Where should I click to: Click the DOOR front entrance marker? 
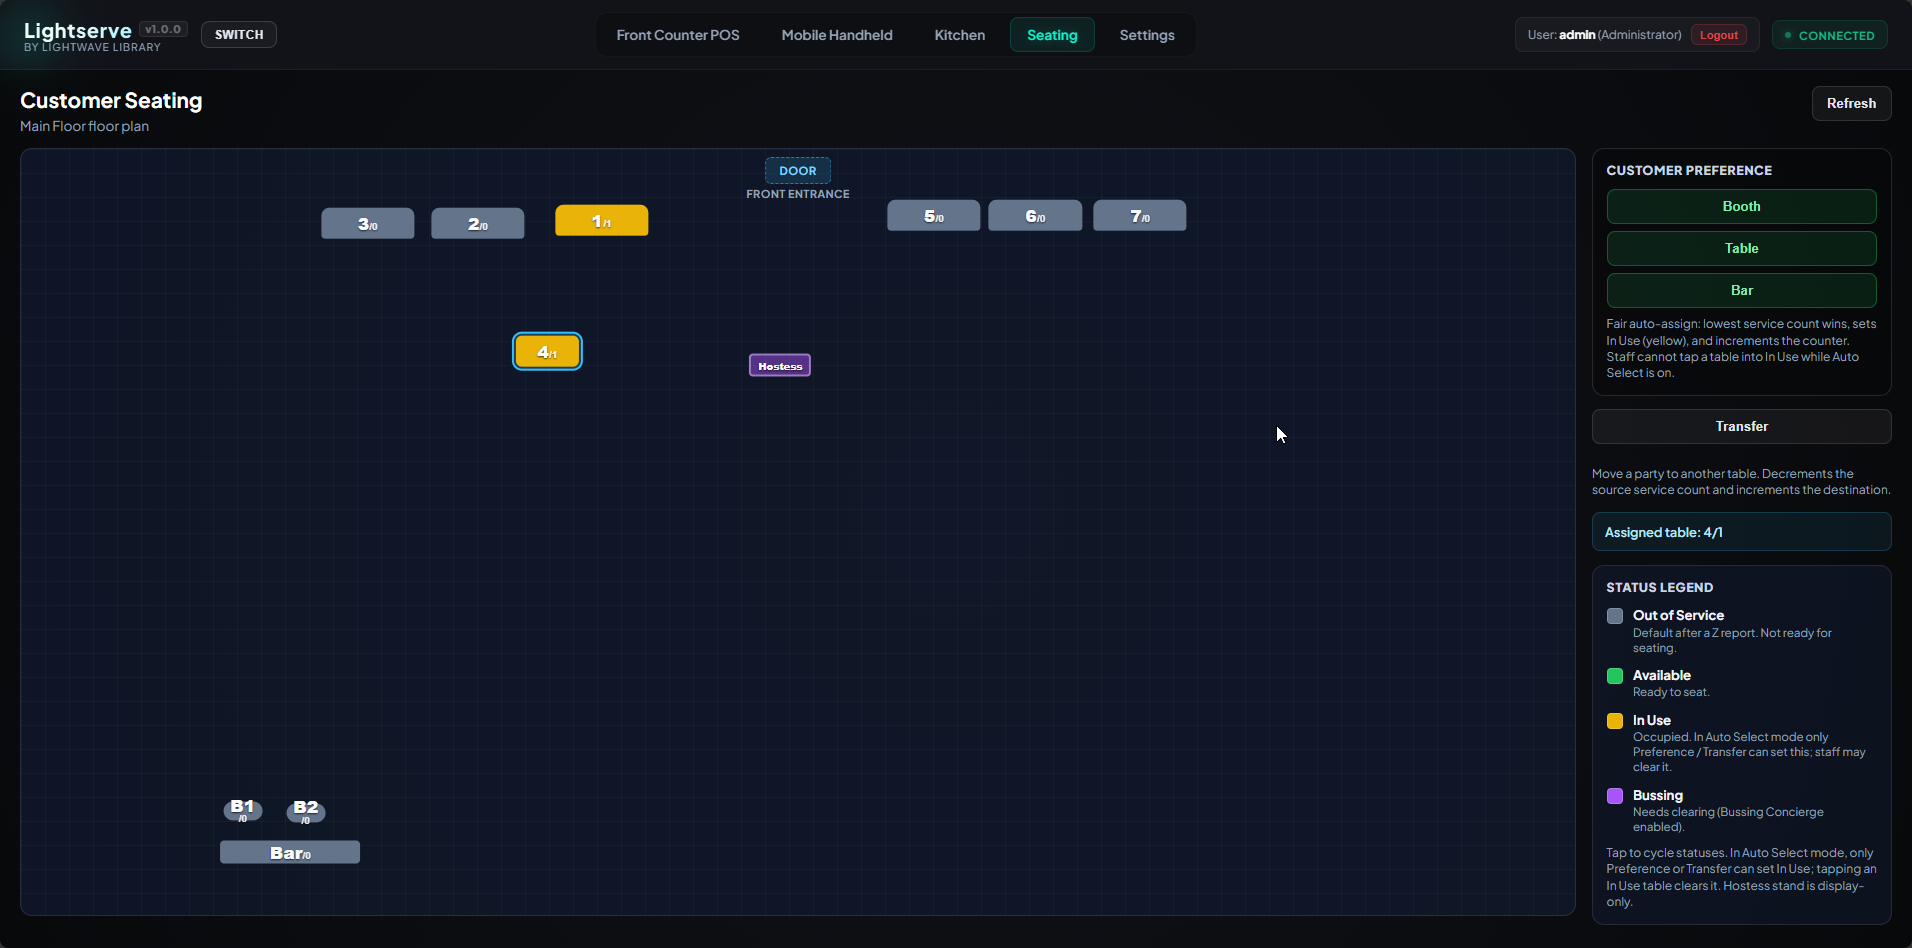[x=798, y=171]
